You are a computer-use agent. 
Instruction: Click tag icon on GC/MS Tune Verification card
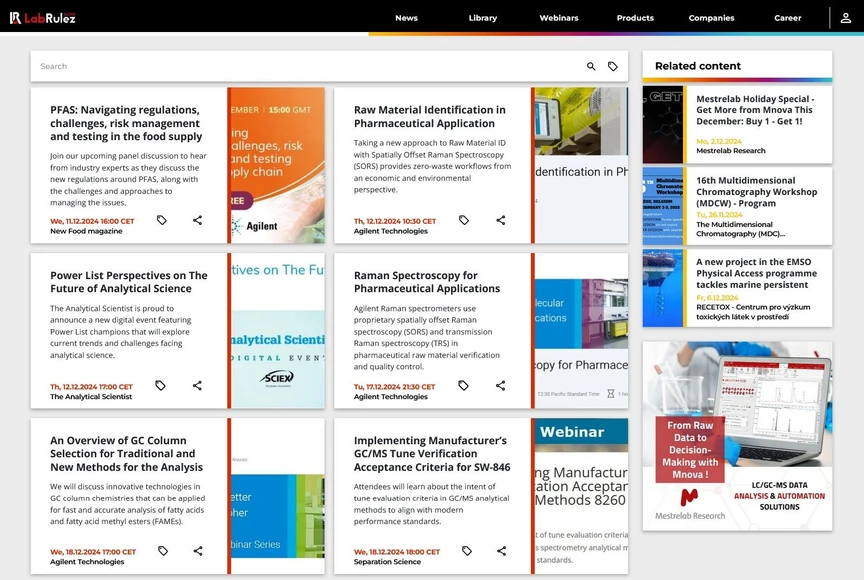[467, 551]
